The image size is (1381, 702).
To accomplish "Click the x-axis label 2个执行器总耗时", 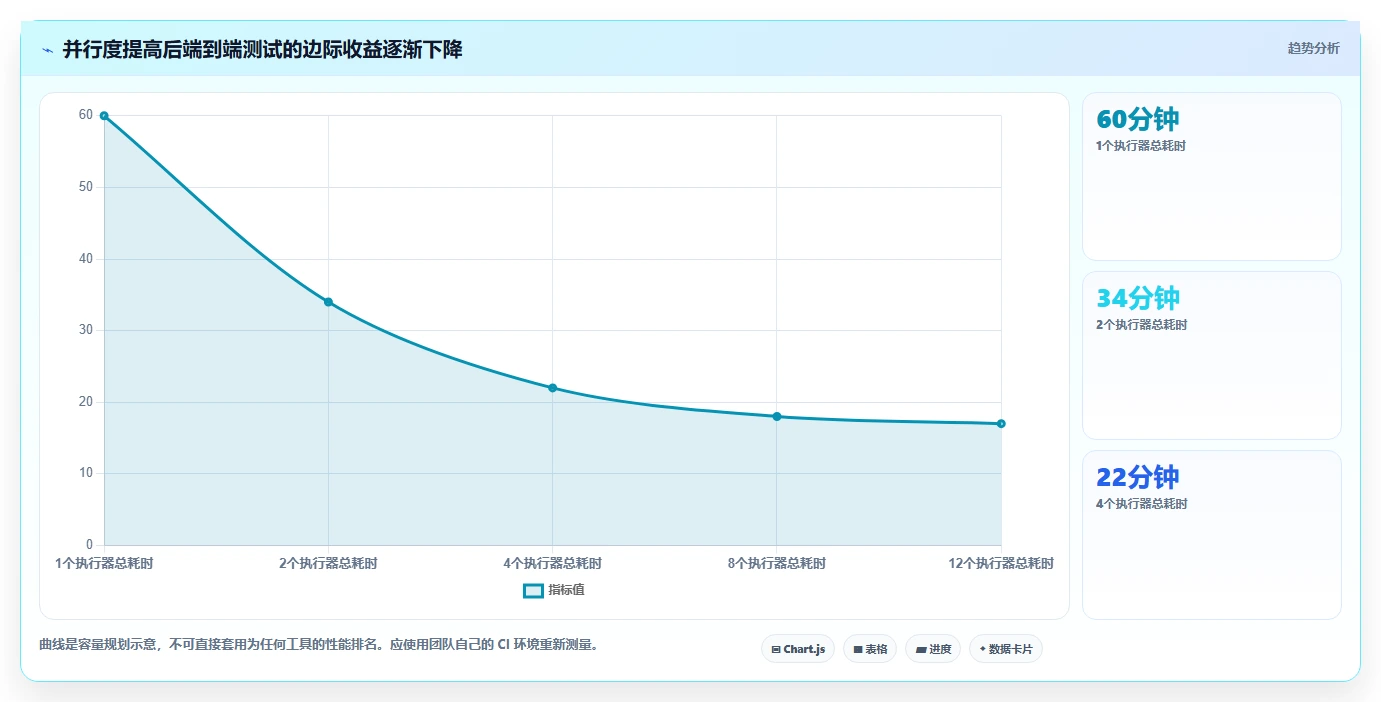I will pos(328,564).
